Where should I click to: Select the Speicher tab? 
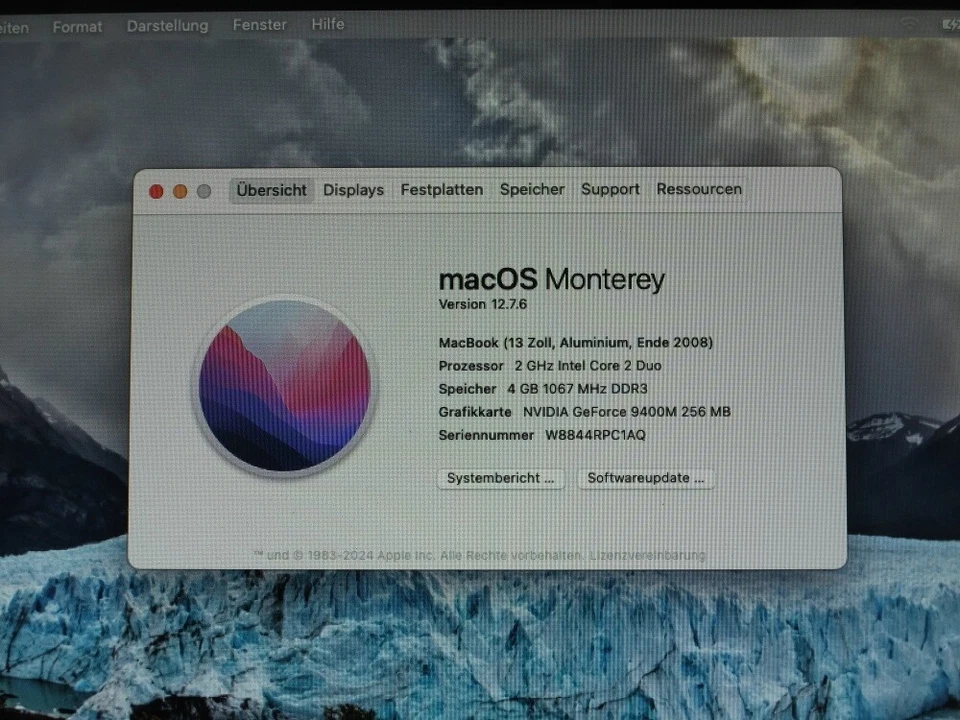531,190
